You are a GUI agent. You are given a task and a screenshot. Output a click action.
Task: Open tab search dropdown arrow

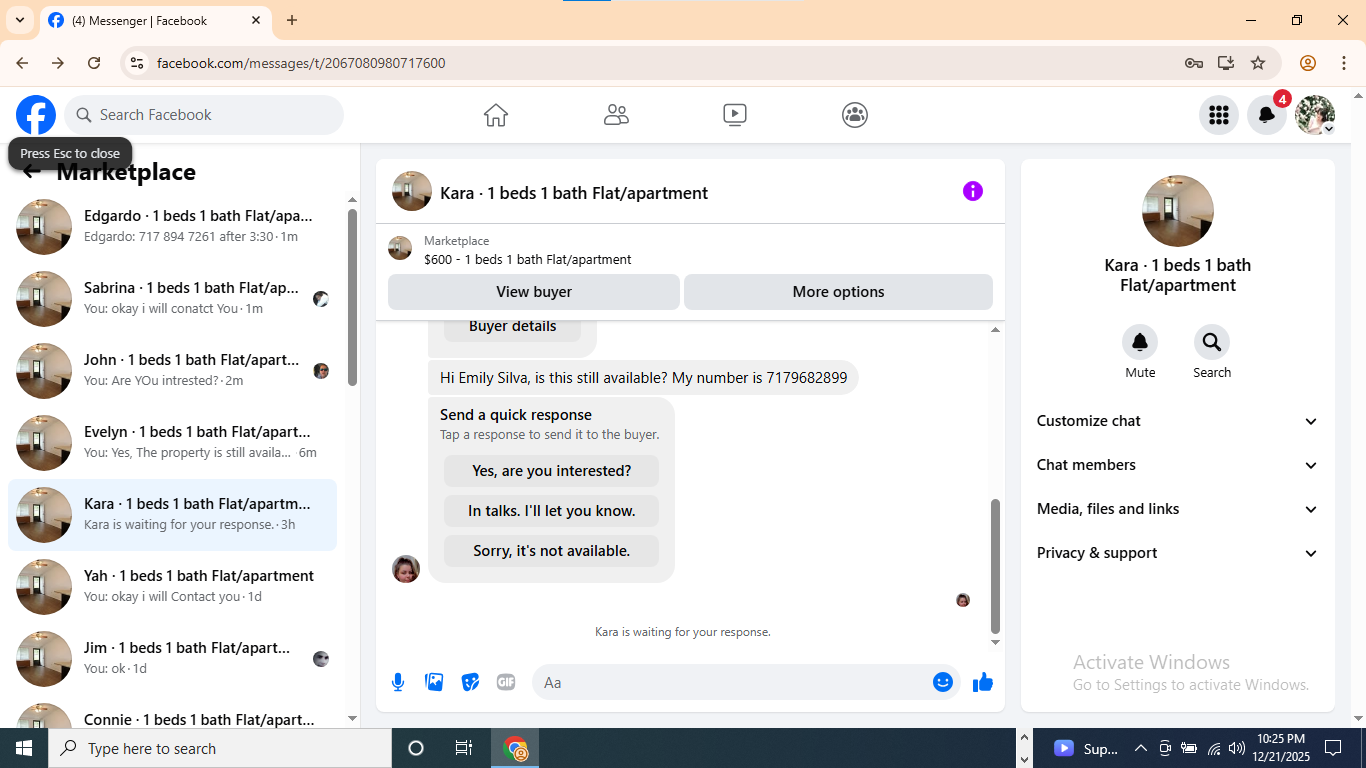19,20
